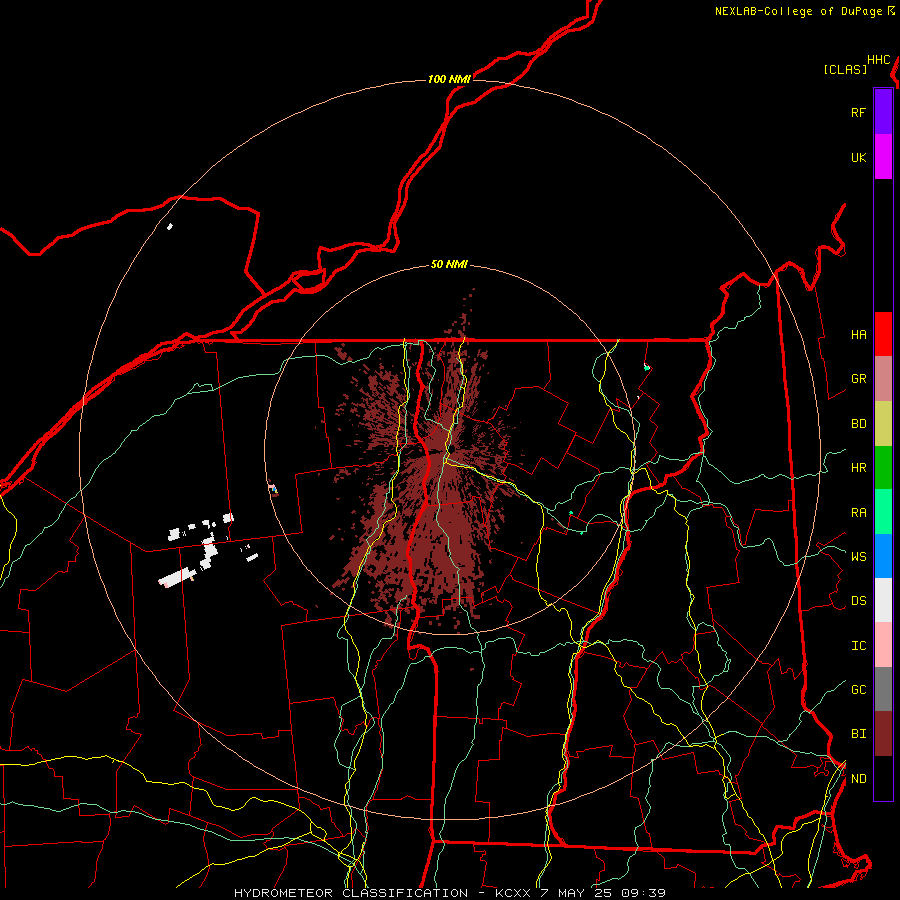Click the Hydrometeor Classification KCXX caption
Viewport: 900px width, 900px height.
[x=449, y=893]
